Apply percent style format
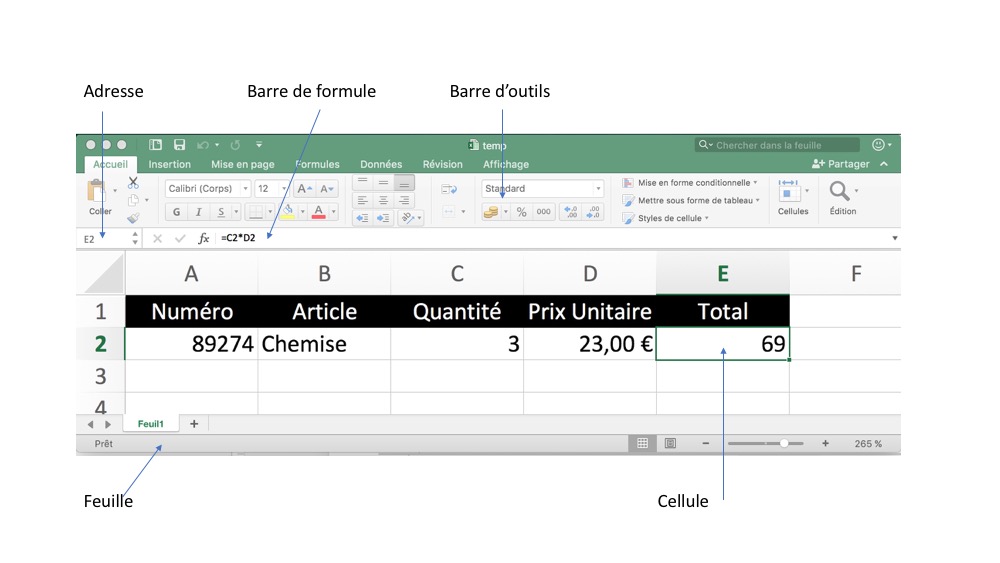 tap(522, 212)
